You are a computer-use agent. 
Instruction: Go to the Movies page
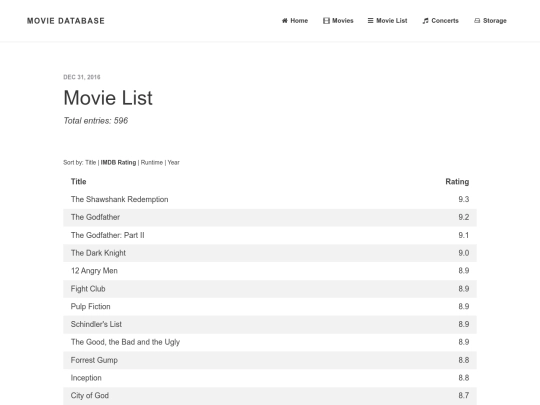pos(338,21)
